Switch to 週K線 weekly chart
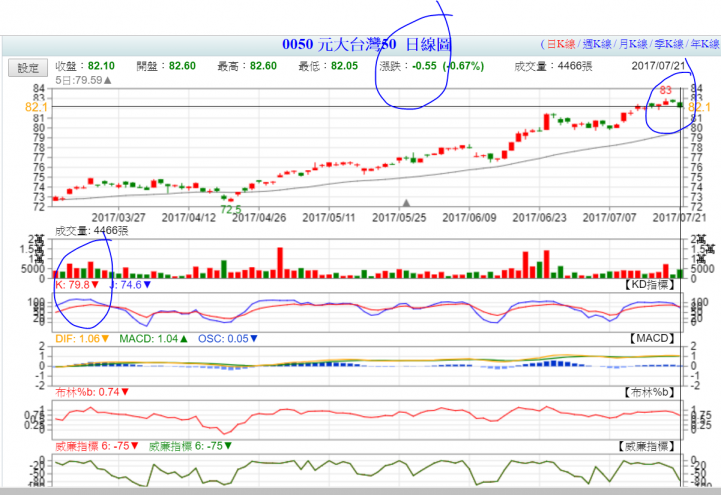 coord(597,44)
